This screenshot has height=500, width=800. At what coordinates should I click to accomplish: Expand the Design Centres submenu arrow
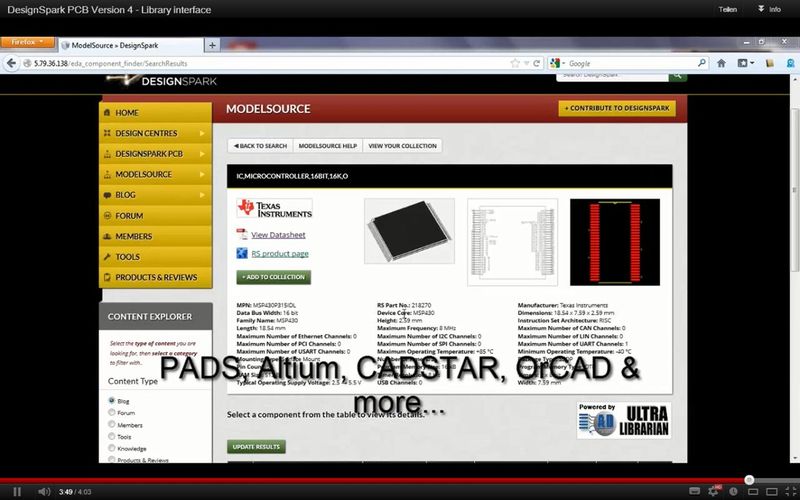(x=202, y=133)
